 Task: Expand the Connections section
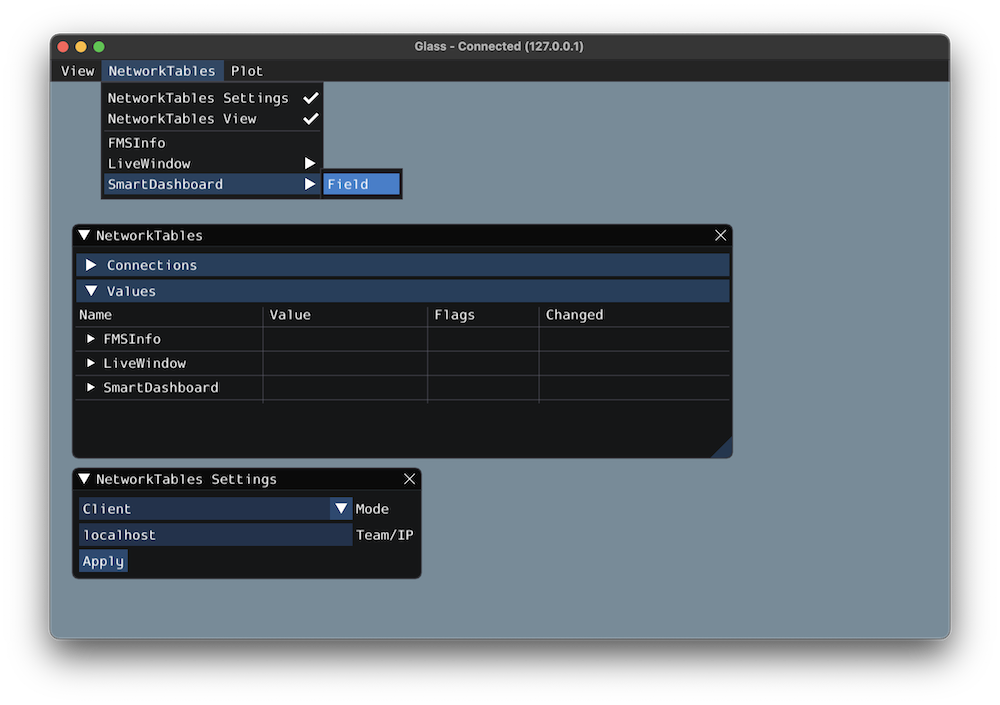tap(92, 265)
